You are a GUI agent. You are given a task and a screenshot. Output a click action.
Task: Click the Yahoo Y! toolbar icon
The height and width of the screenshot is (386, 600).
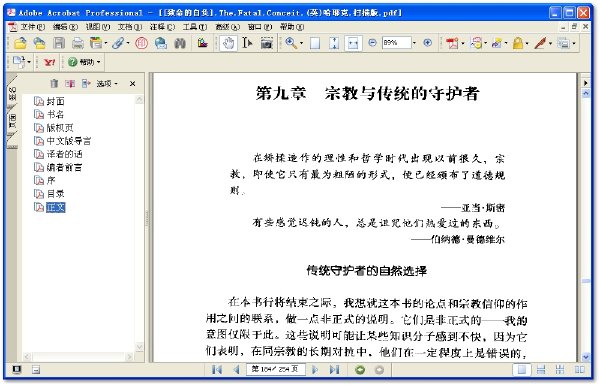point(49,62)
